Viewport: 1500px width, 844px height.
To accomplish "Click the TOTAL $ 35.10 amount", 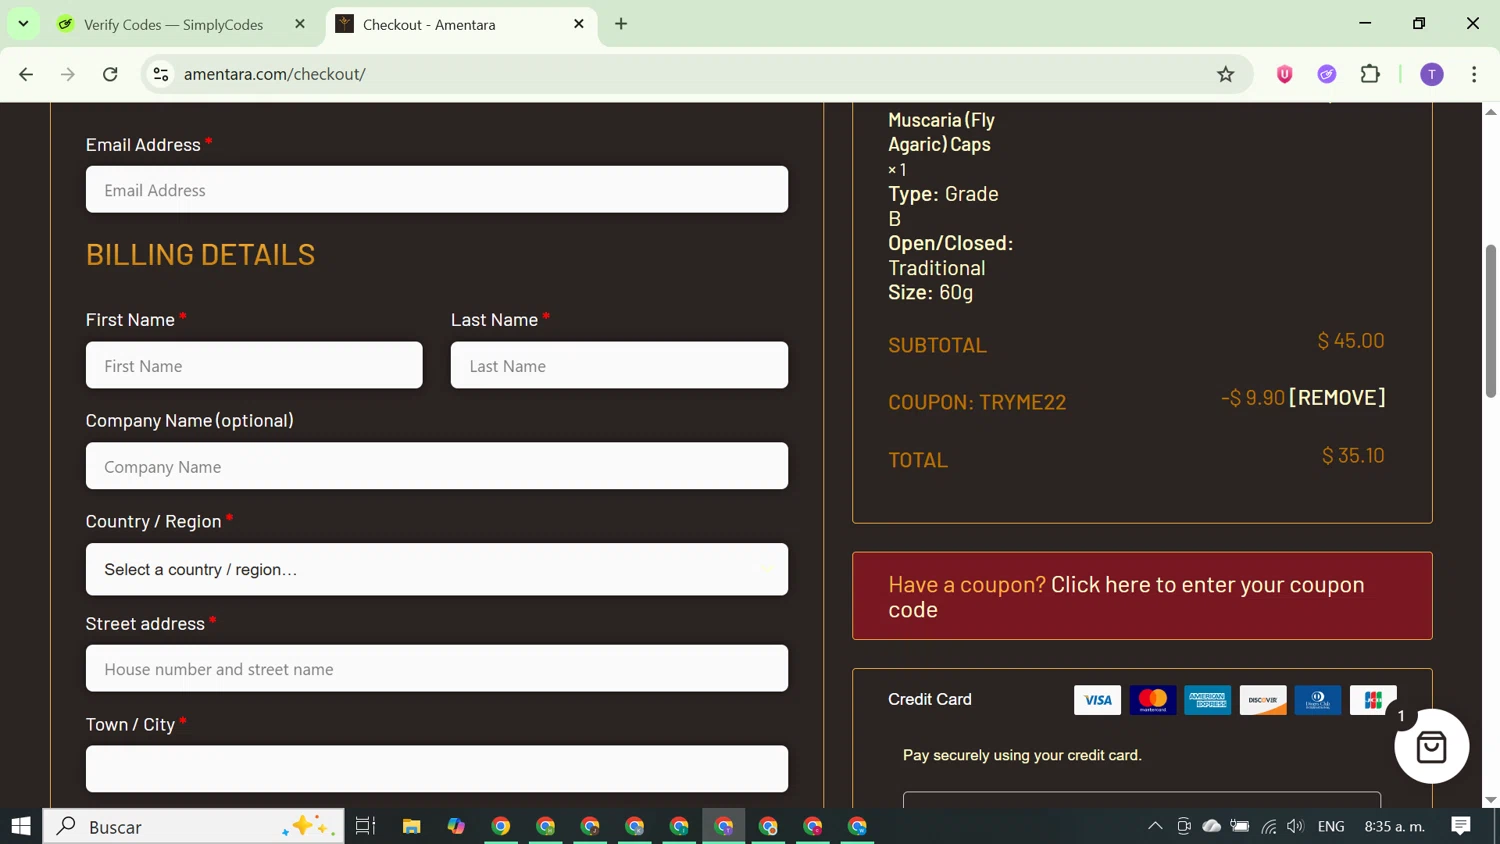I will (x=1353, y=456).
